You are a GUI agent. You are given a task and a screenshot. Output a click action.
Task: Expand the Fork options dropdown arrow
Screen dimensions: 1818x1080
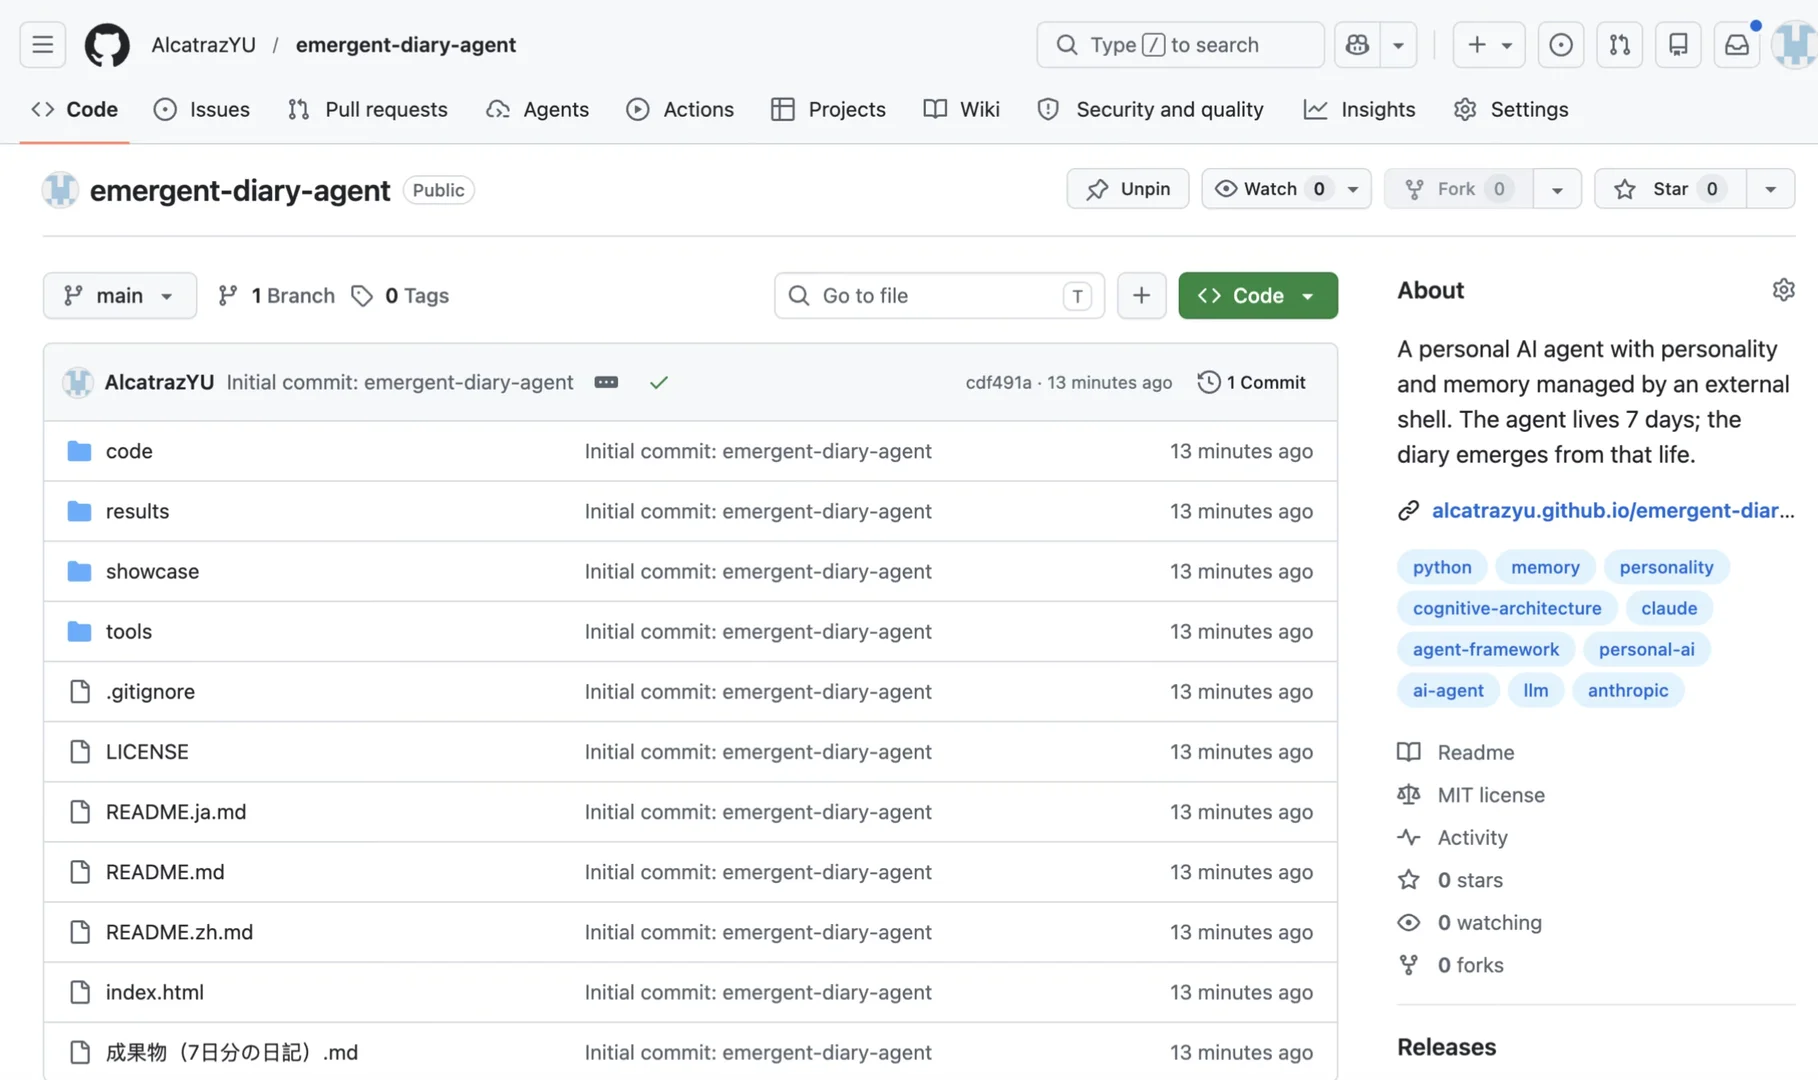1557,188
